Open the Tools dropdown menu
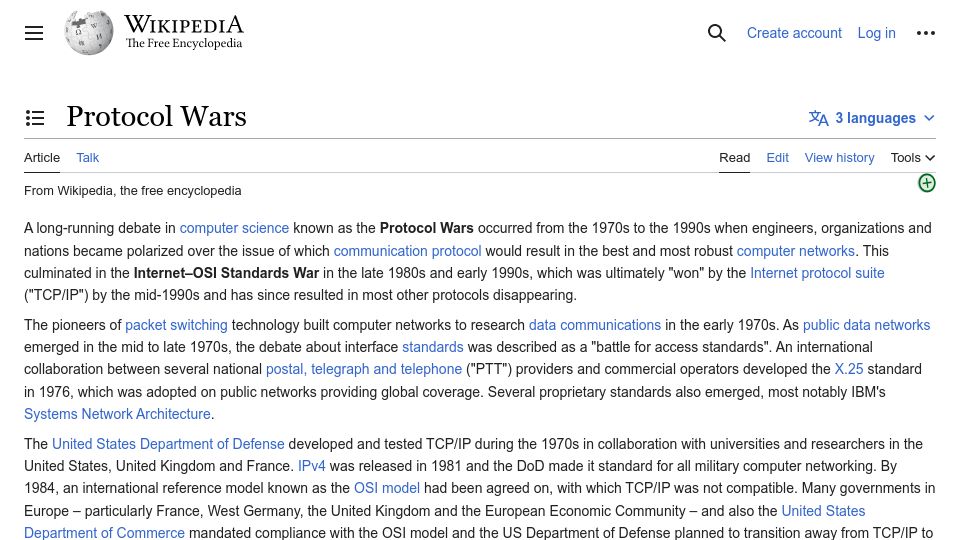Image resolution: width=960 pixels, height=540 pixels. click(912, 157)
